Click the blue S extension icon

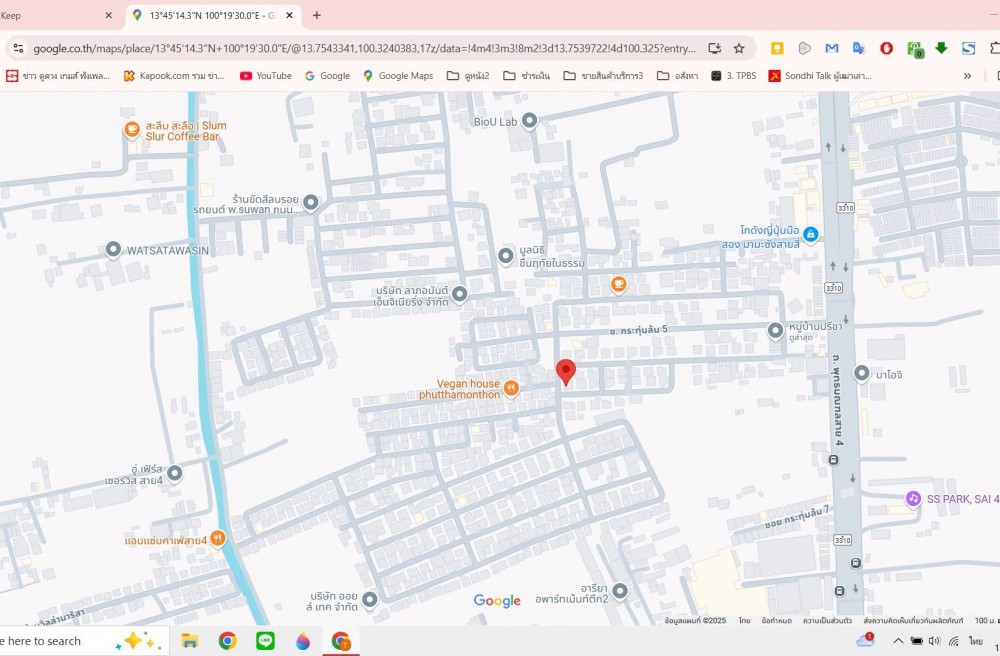tap(969, 48)
